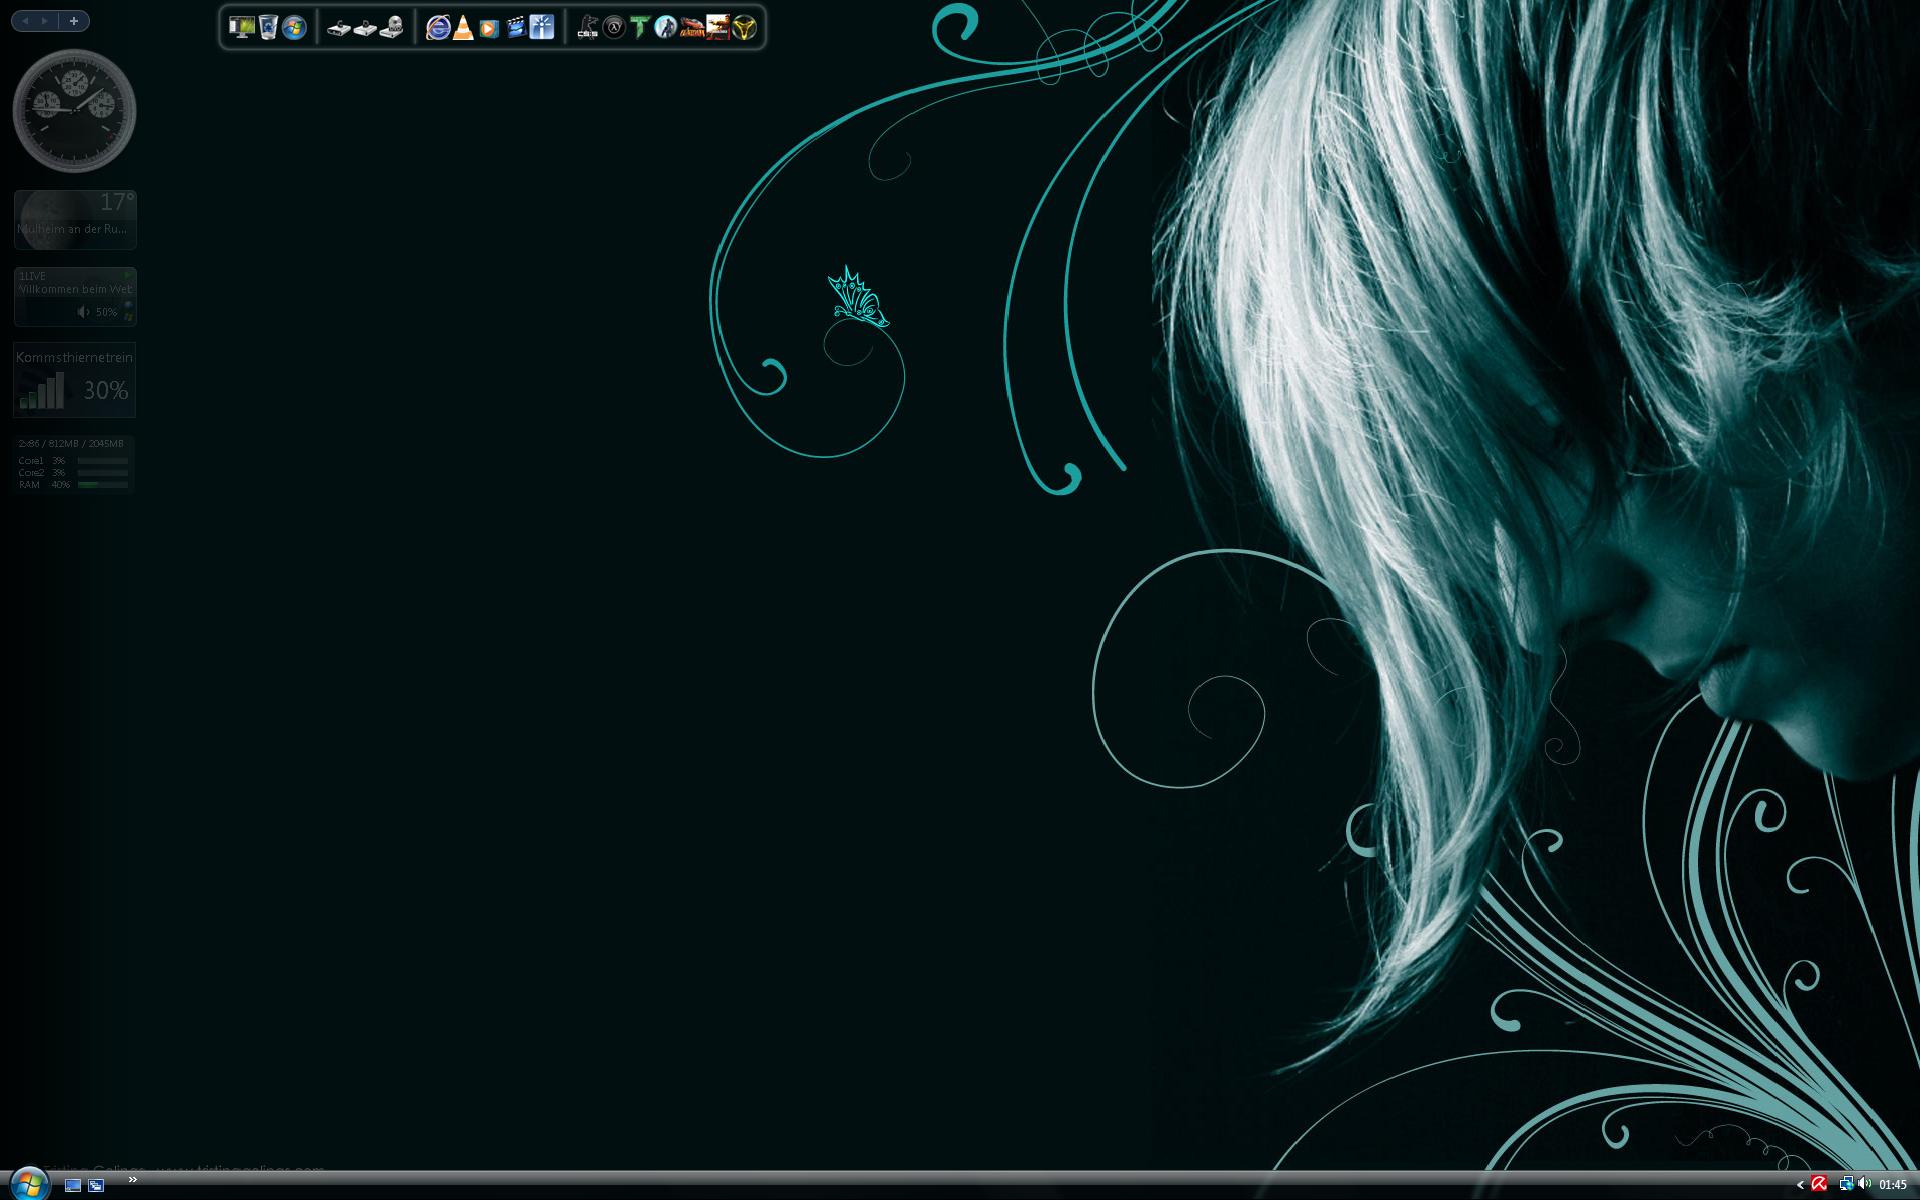Open the DVD drive dock icon
This screenshot has width=1920, height=1200.
point(391,28)
